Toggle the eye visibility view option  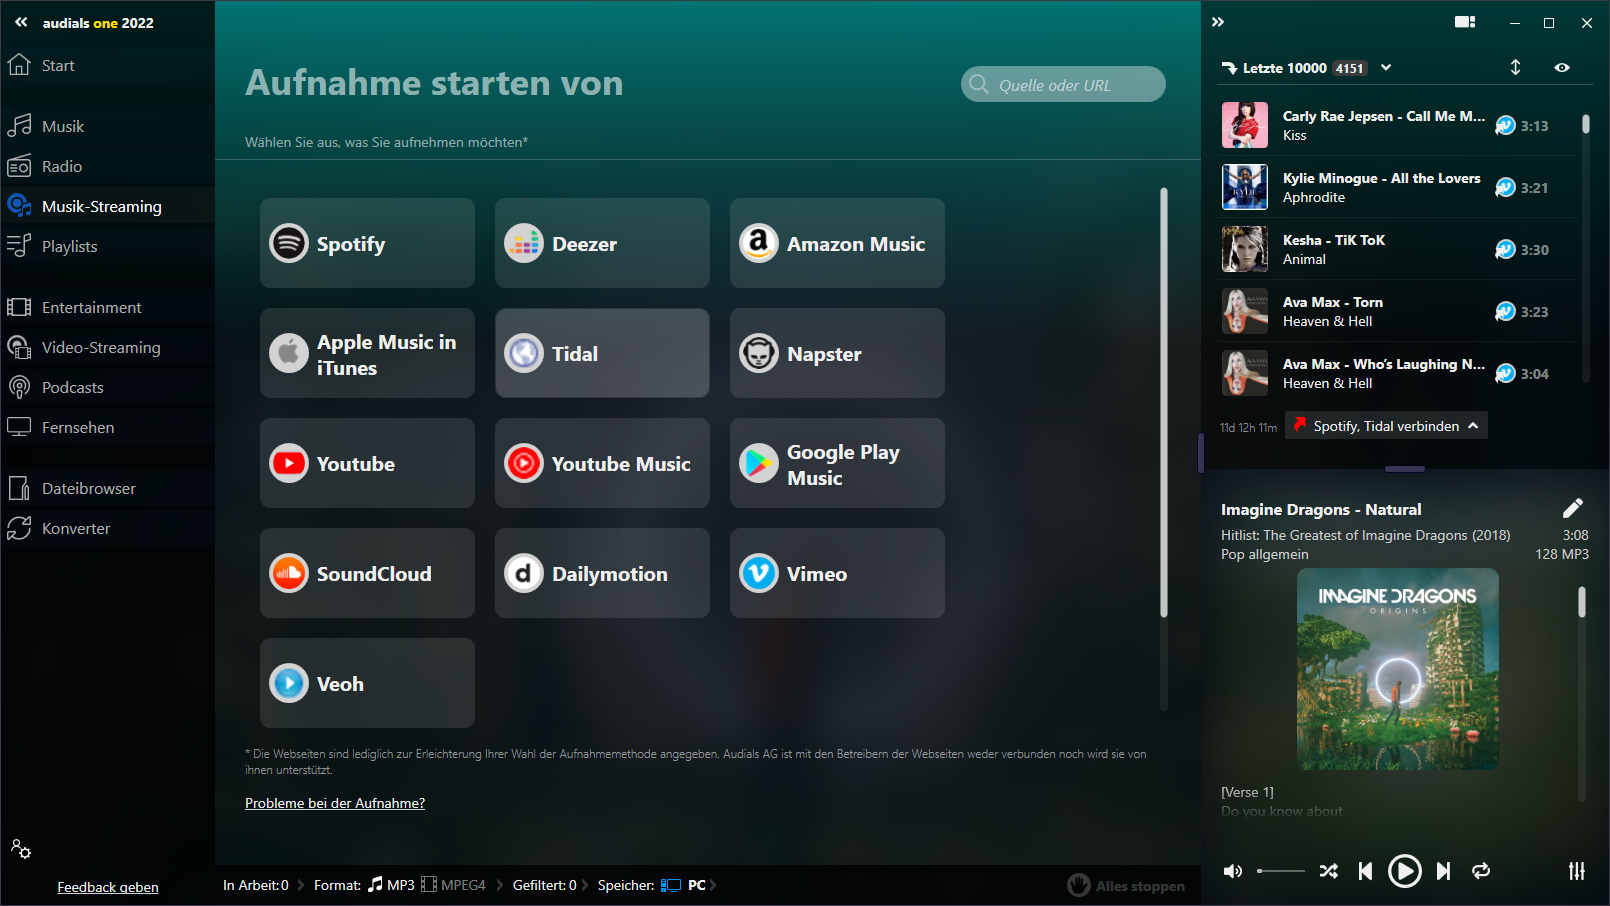(1562, 67)
